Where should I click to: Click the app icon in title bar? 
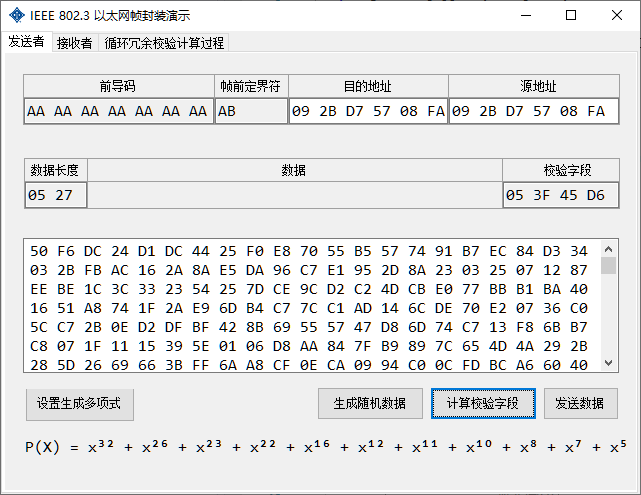(17, 16)
